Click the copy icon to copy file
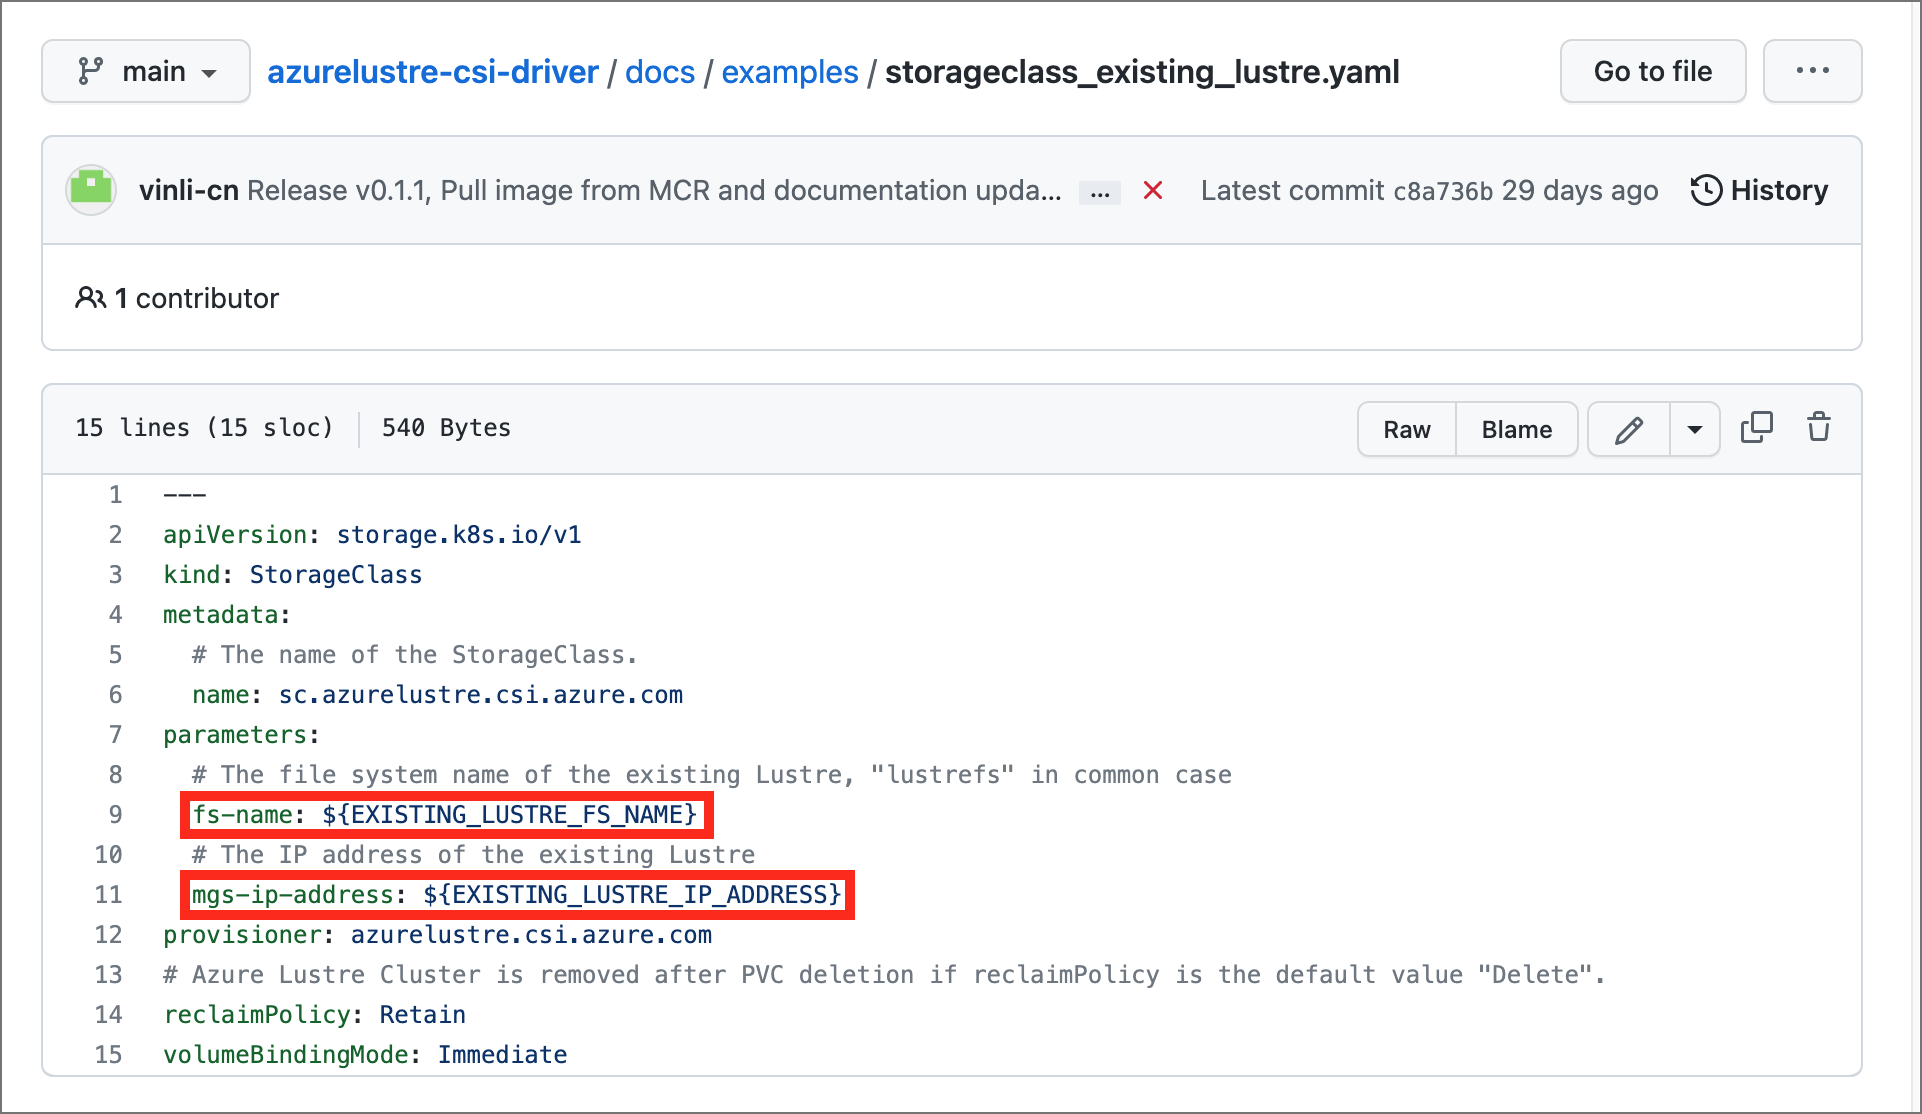Screen dimensions: 1922x1114 pyautogui.click(x=1756, y=427)
